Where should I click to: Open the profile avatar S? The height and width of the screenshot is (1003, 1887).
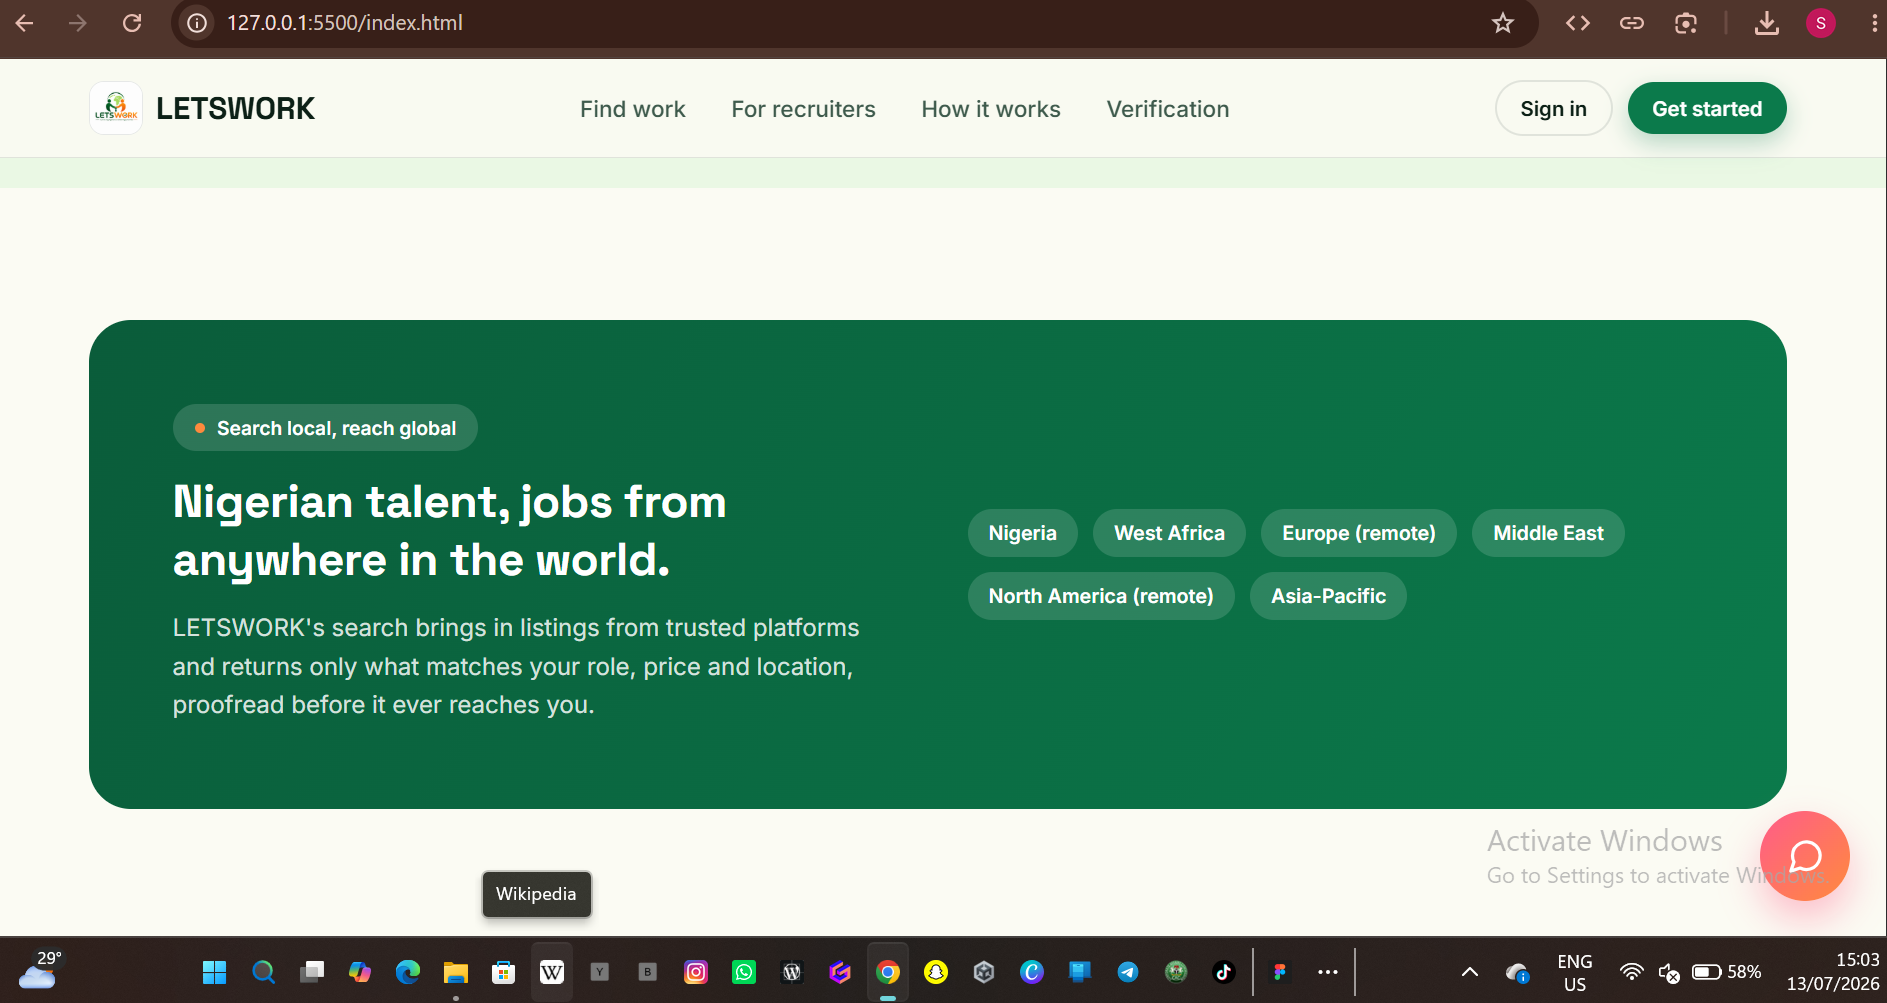tap(1821, 23)
